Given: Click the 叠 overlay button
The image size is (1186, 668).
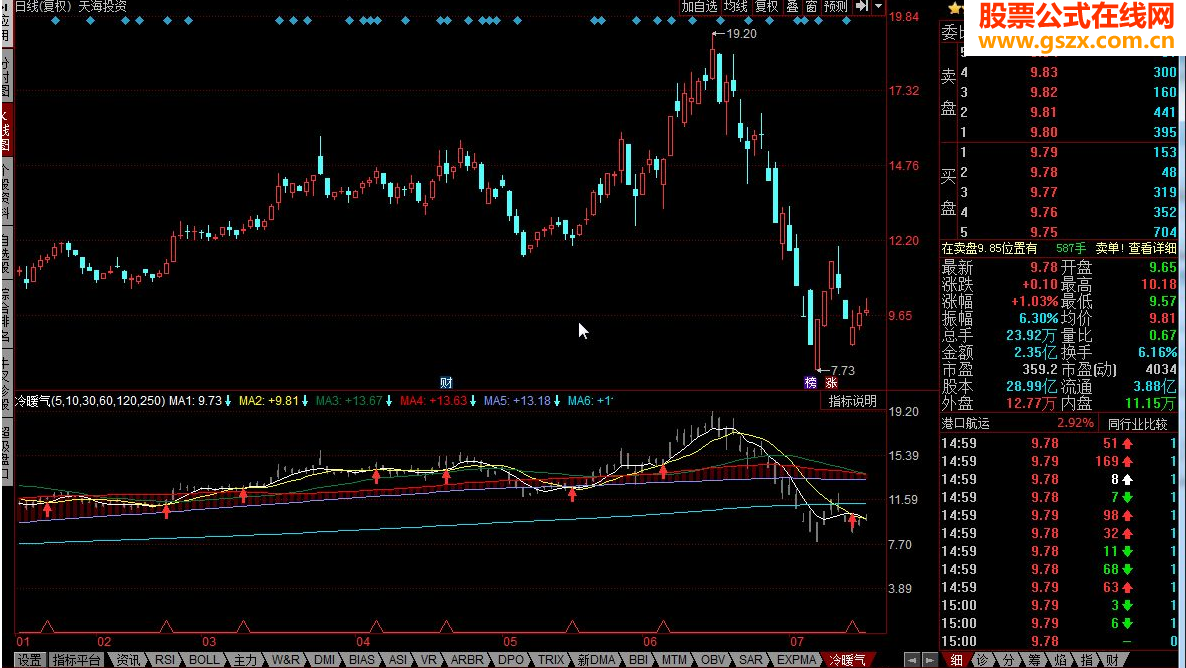Looking at the screenshot, I should click(792, 7).
